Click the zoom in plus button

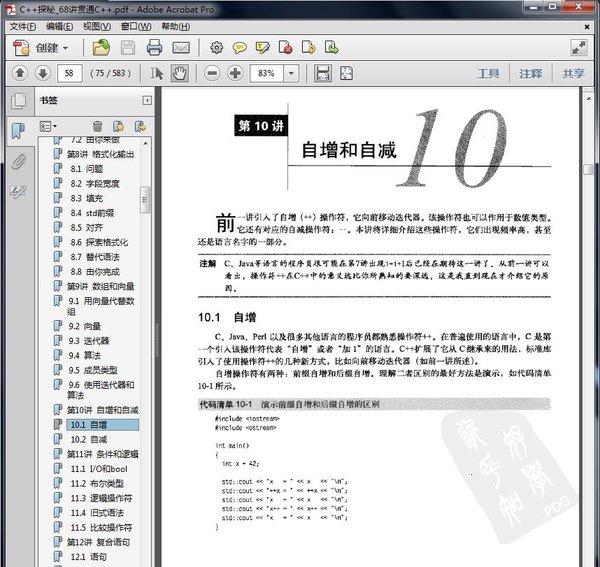(235, 73)
